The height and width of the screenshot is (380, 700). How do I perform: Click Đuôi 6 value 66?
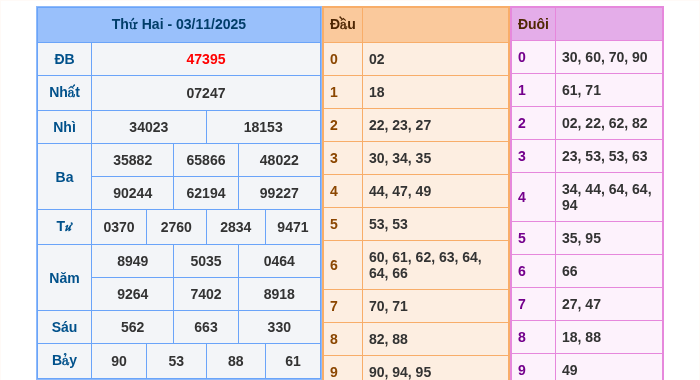click(x=570, y=272)
